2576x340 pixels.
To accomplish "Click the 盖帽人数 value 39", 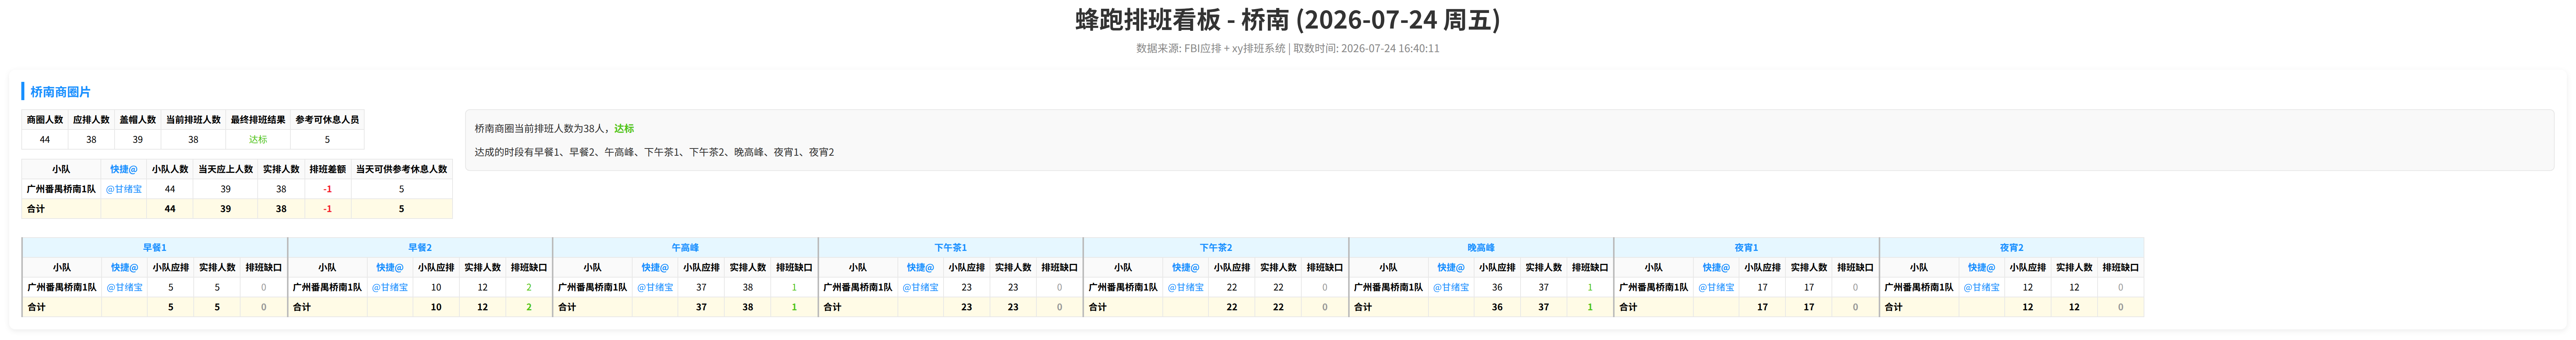I will 138,140.
